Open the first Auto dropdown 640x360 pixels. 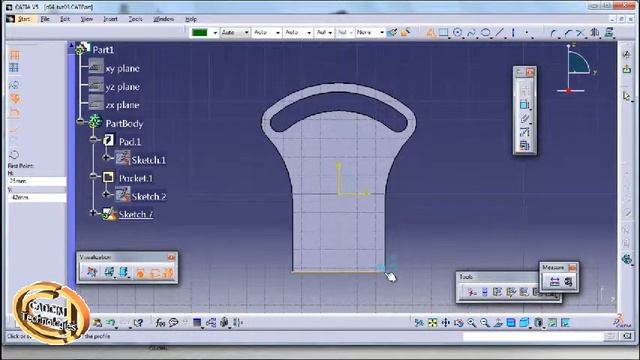pyautogui.click(x=247, y=33)
